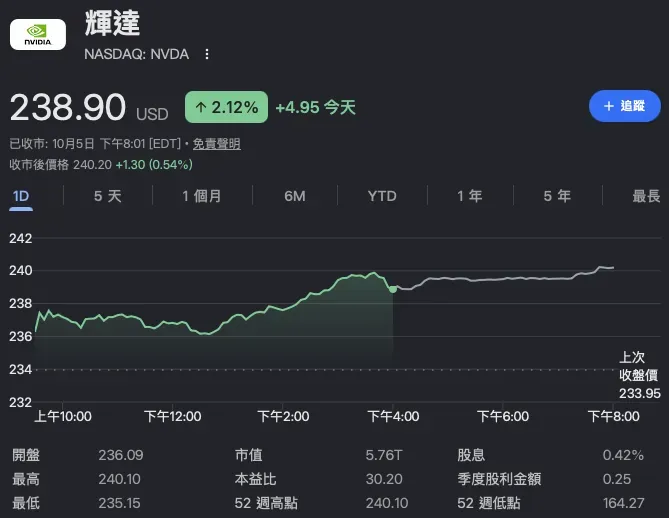Click the 開盤 value 236.09
Viewport: 669px width, 518px height.
[121, 455]
